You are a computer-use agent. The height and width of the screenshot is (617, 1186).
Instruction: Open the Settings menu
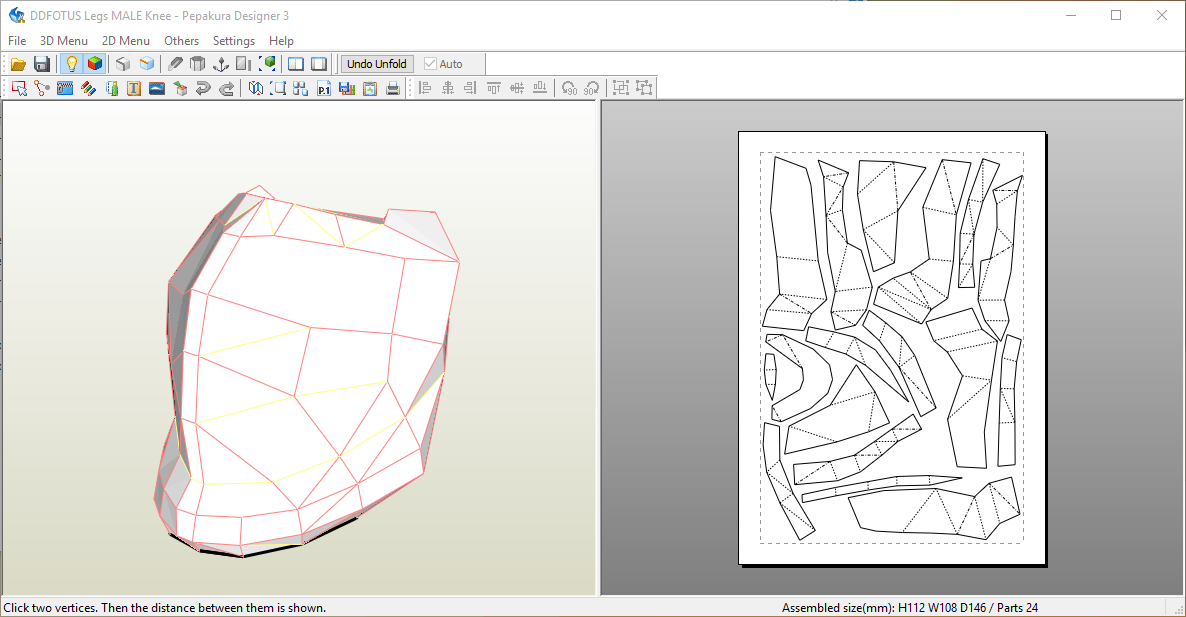[234, 41]
